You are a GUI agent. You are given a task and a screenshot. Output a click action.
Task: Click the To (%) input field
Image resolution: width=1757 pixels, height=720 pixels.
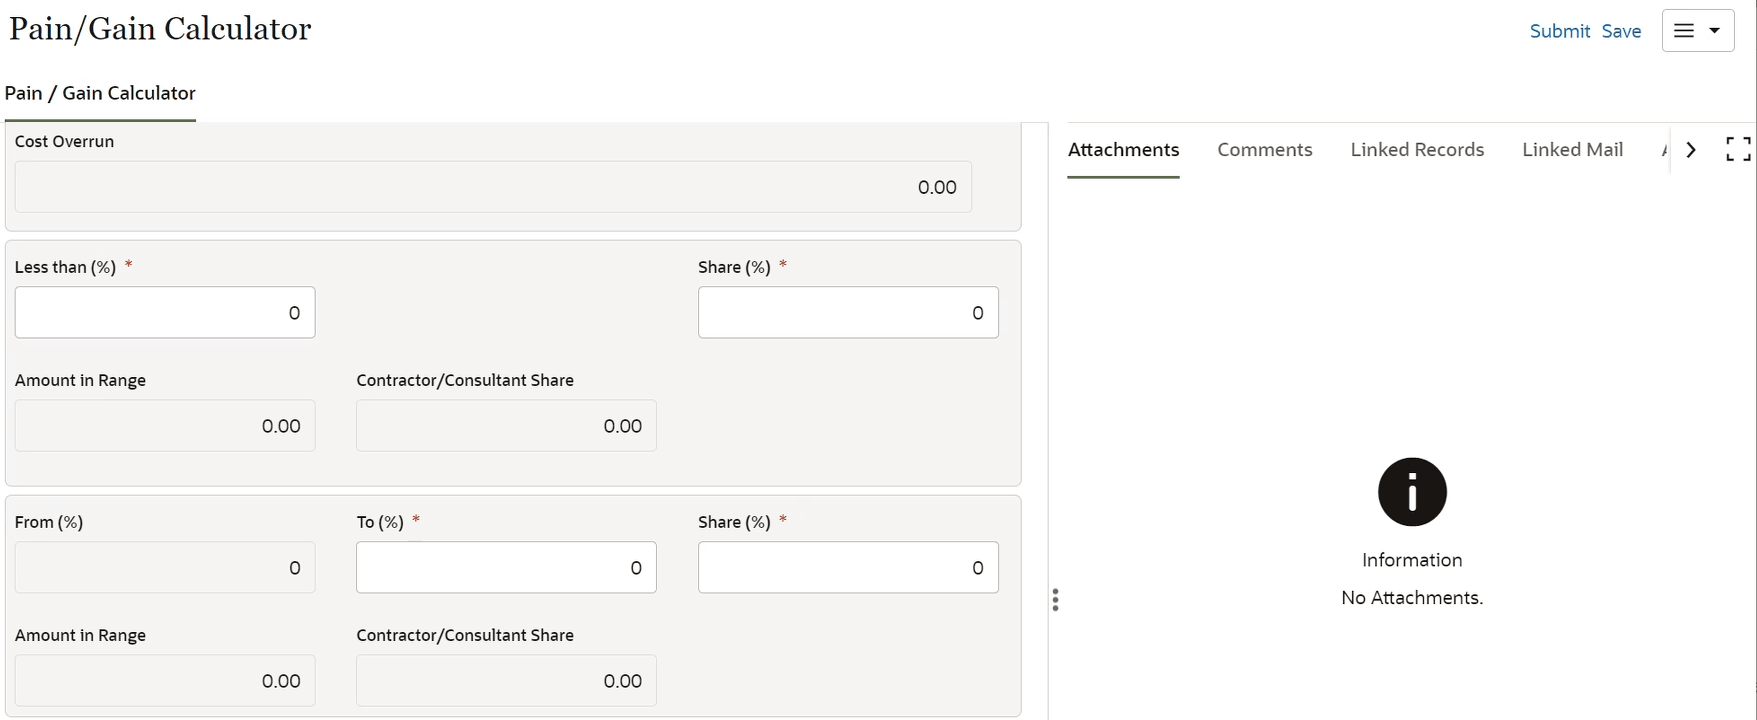(x=506, y=568)
